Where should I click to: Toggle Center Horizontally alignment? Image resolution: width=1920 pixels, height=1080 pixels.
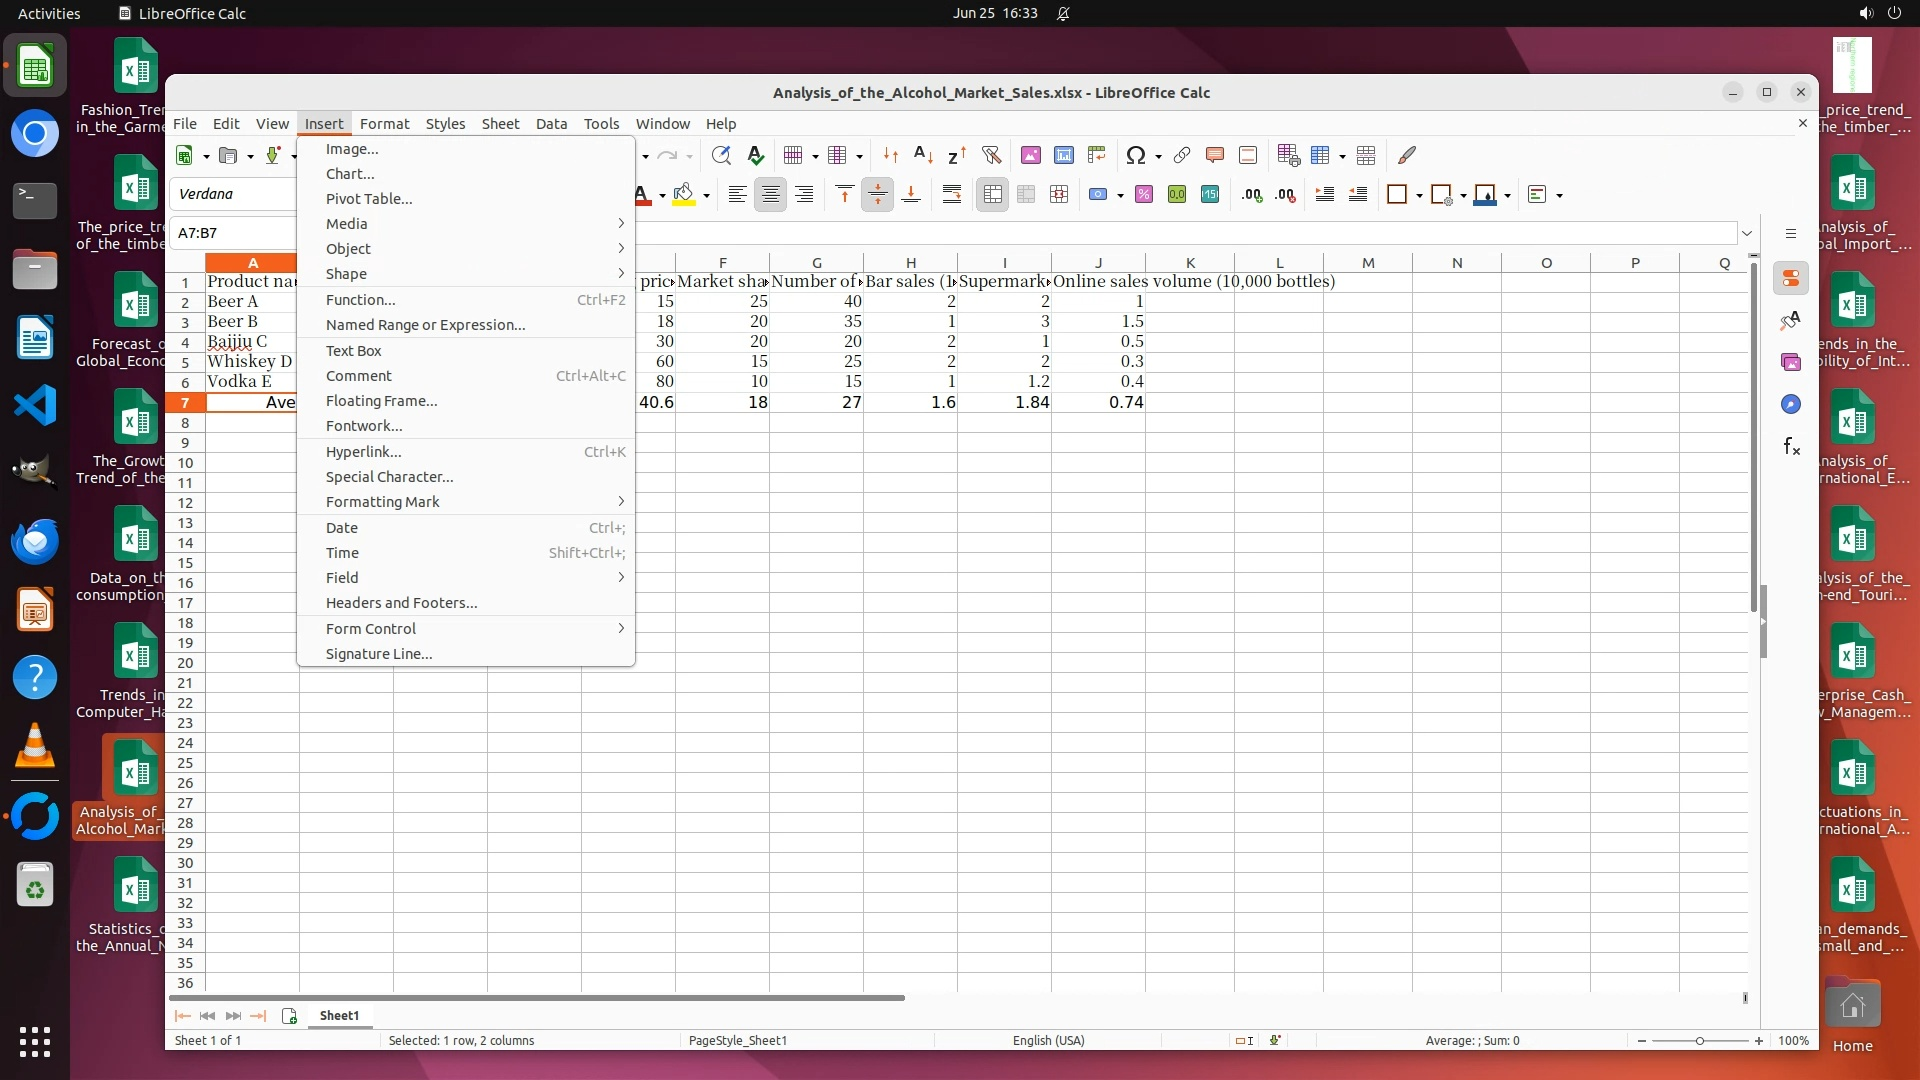click(x=770, y=195)
